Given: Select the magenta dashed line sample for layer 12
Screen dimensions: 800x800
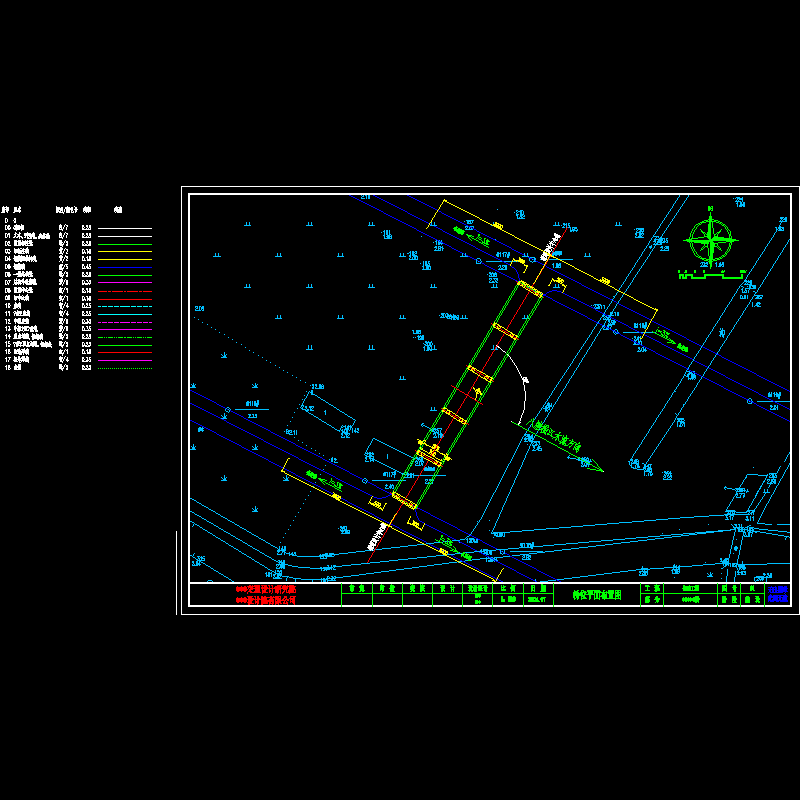Looking at the screenshot, I should pyautogui.click(x=124, y=322).
